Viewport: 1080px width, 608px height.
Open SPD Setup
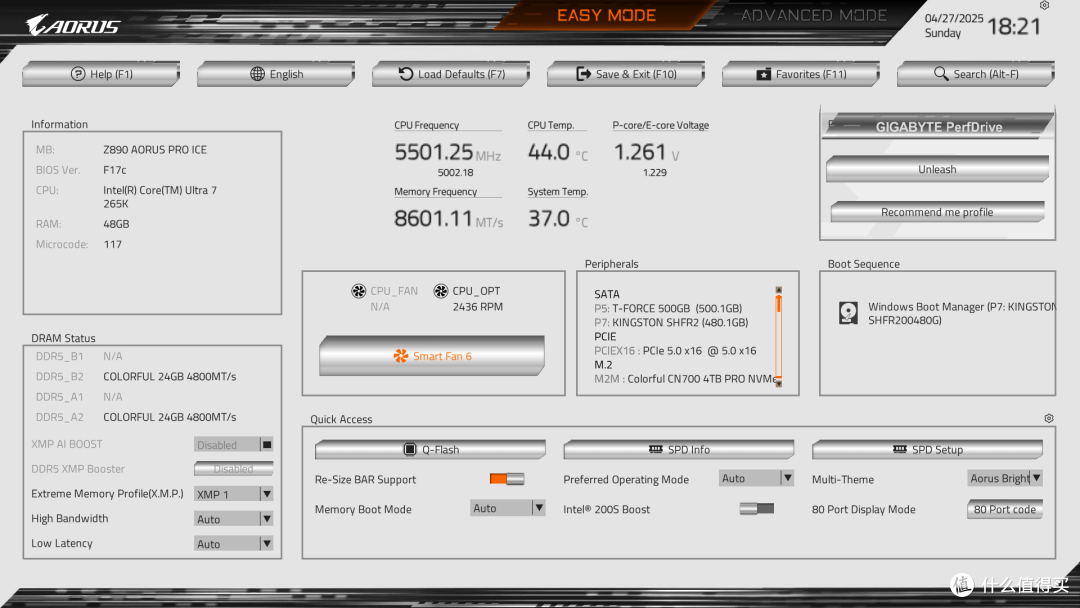point(928,450)
